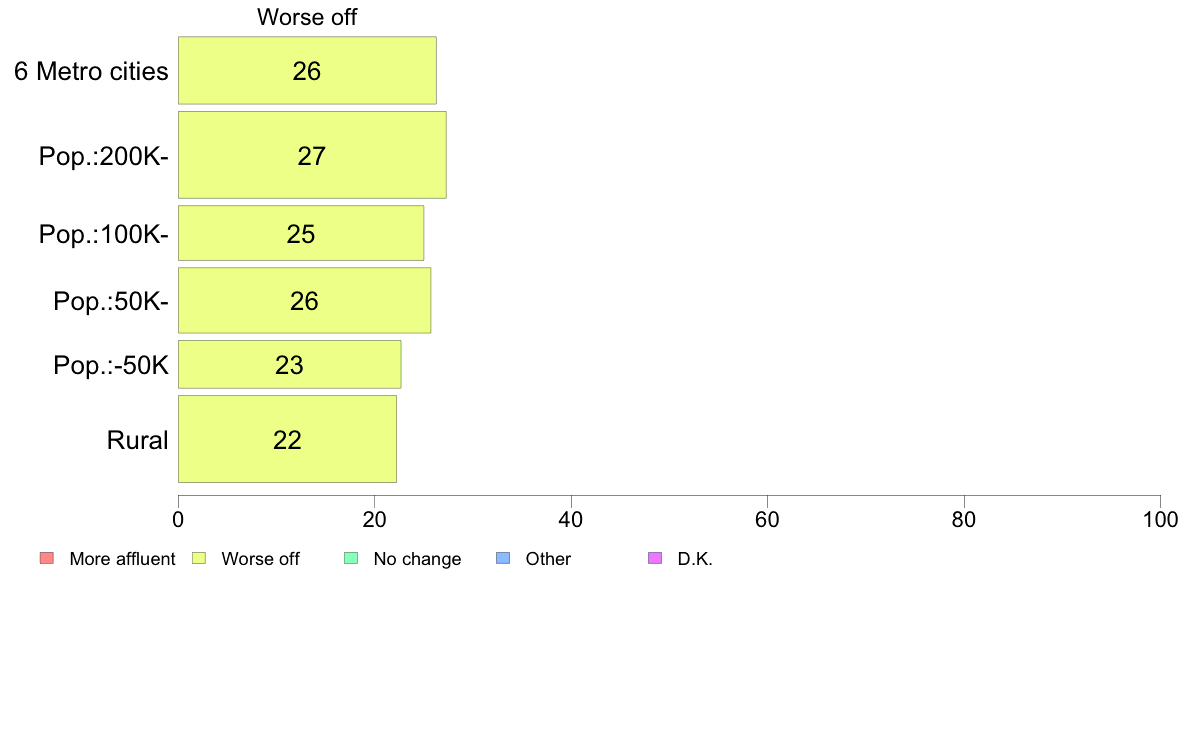Click the D.K. magenta legend swatch

[655, 559]
